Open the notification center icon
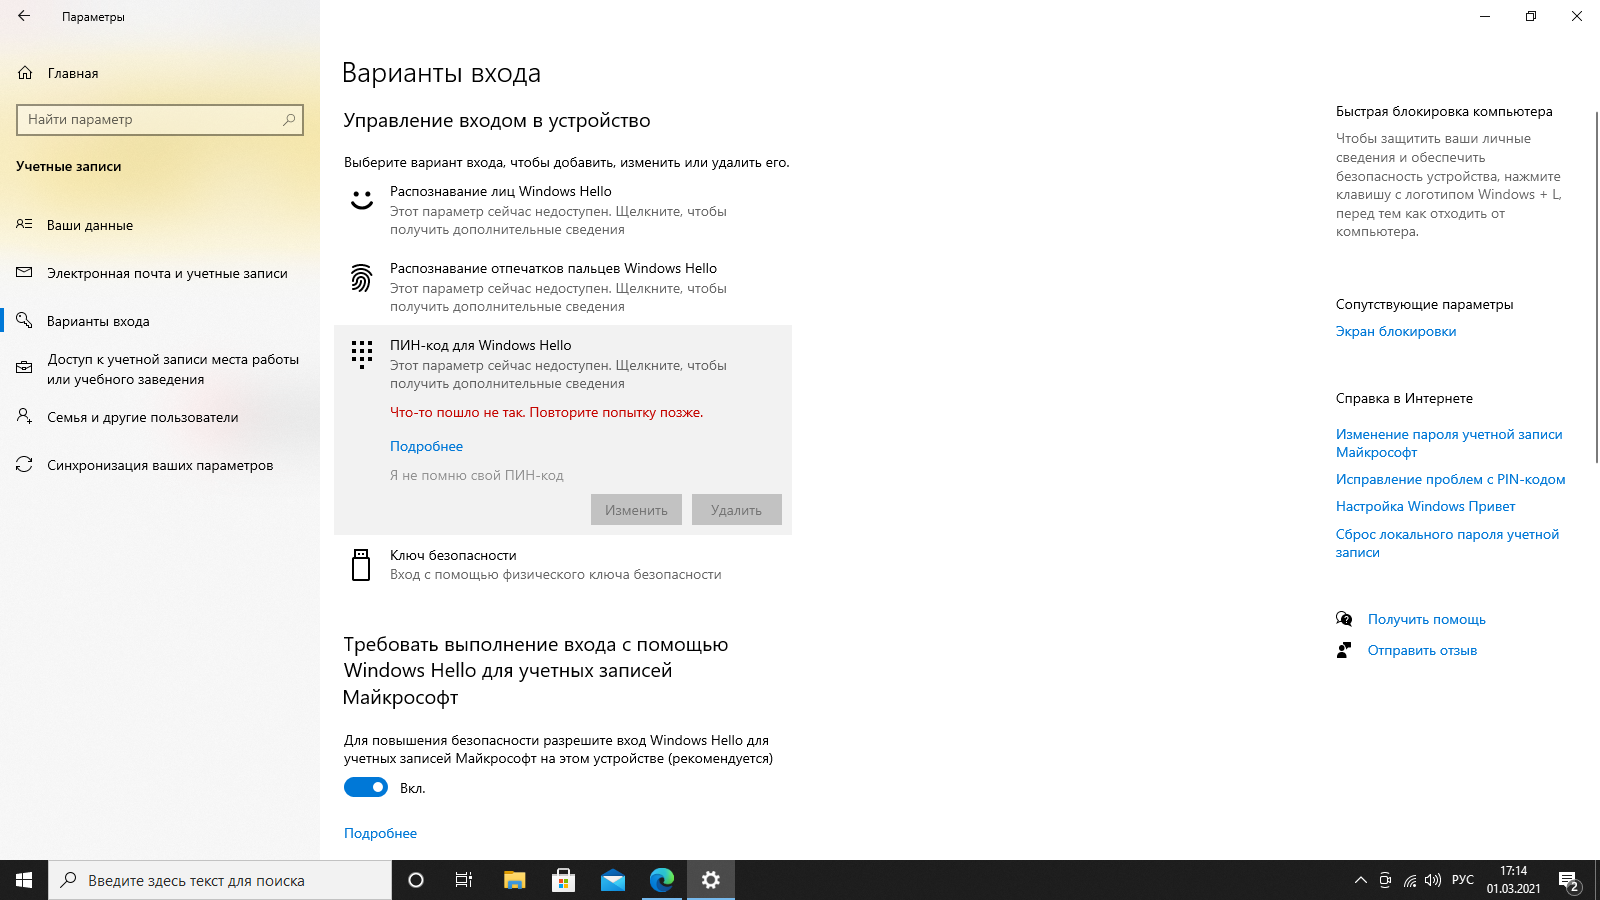 pyautogui.click(x=1569, y=881)
